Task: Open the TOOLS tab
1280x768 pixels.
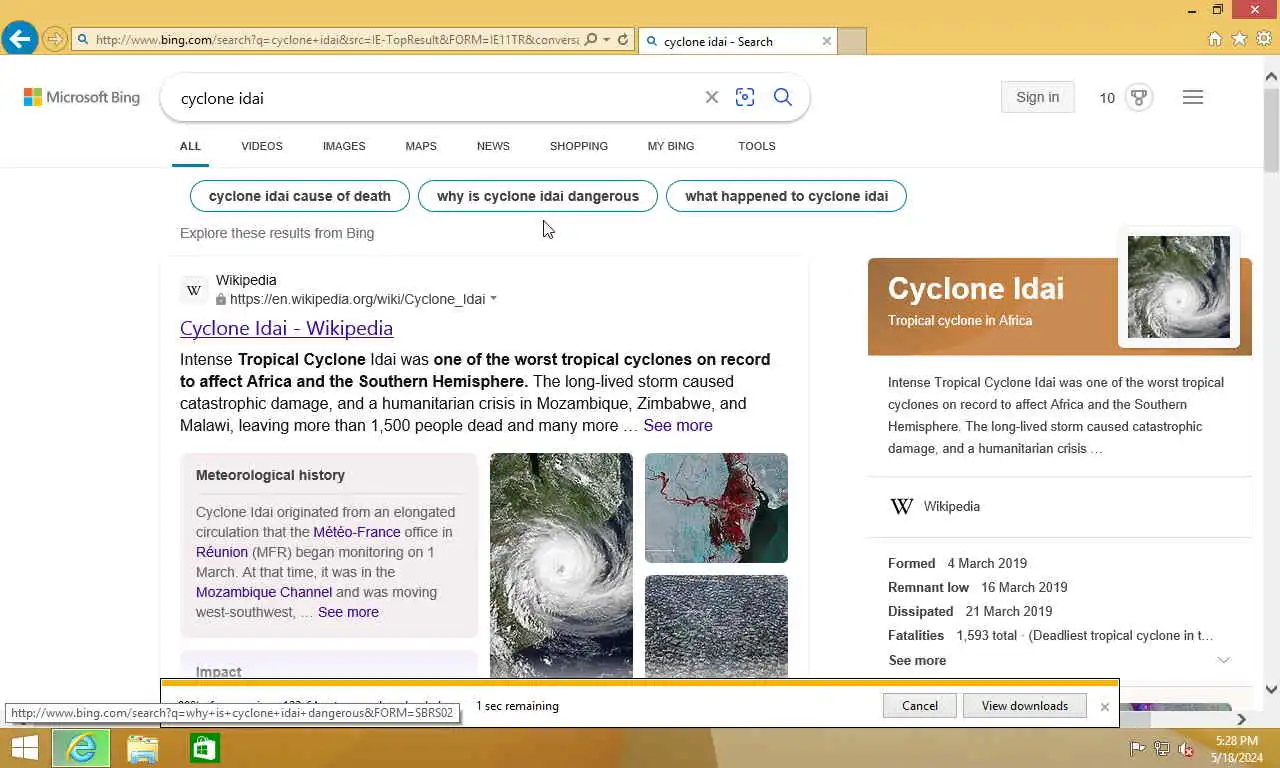Action: (757, 146)
